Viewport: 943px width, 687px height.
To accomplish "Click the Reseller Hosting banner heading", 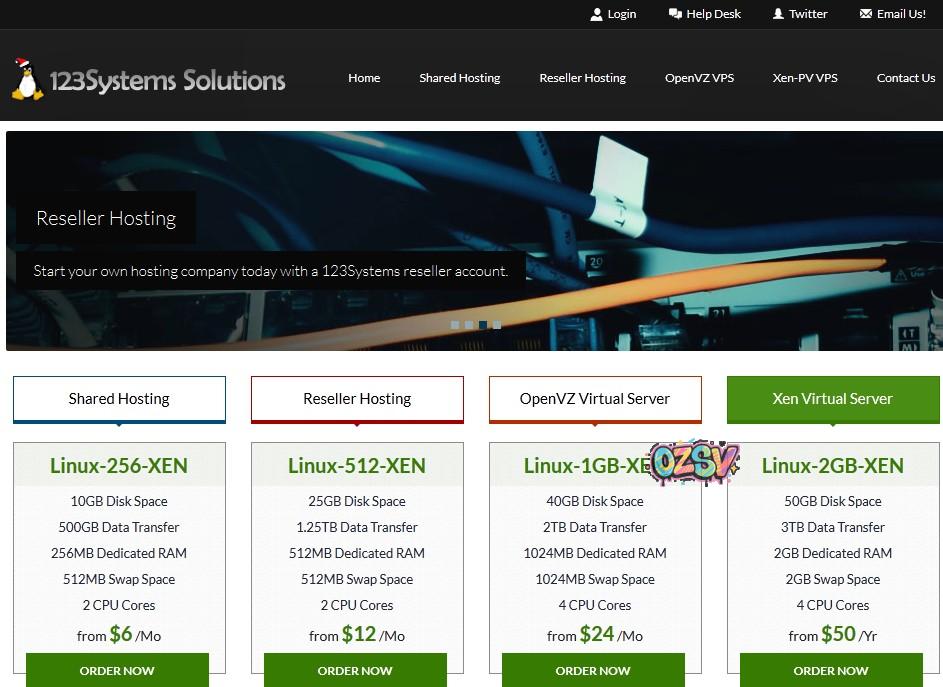I will pos(106,218).
